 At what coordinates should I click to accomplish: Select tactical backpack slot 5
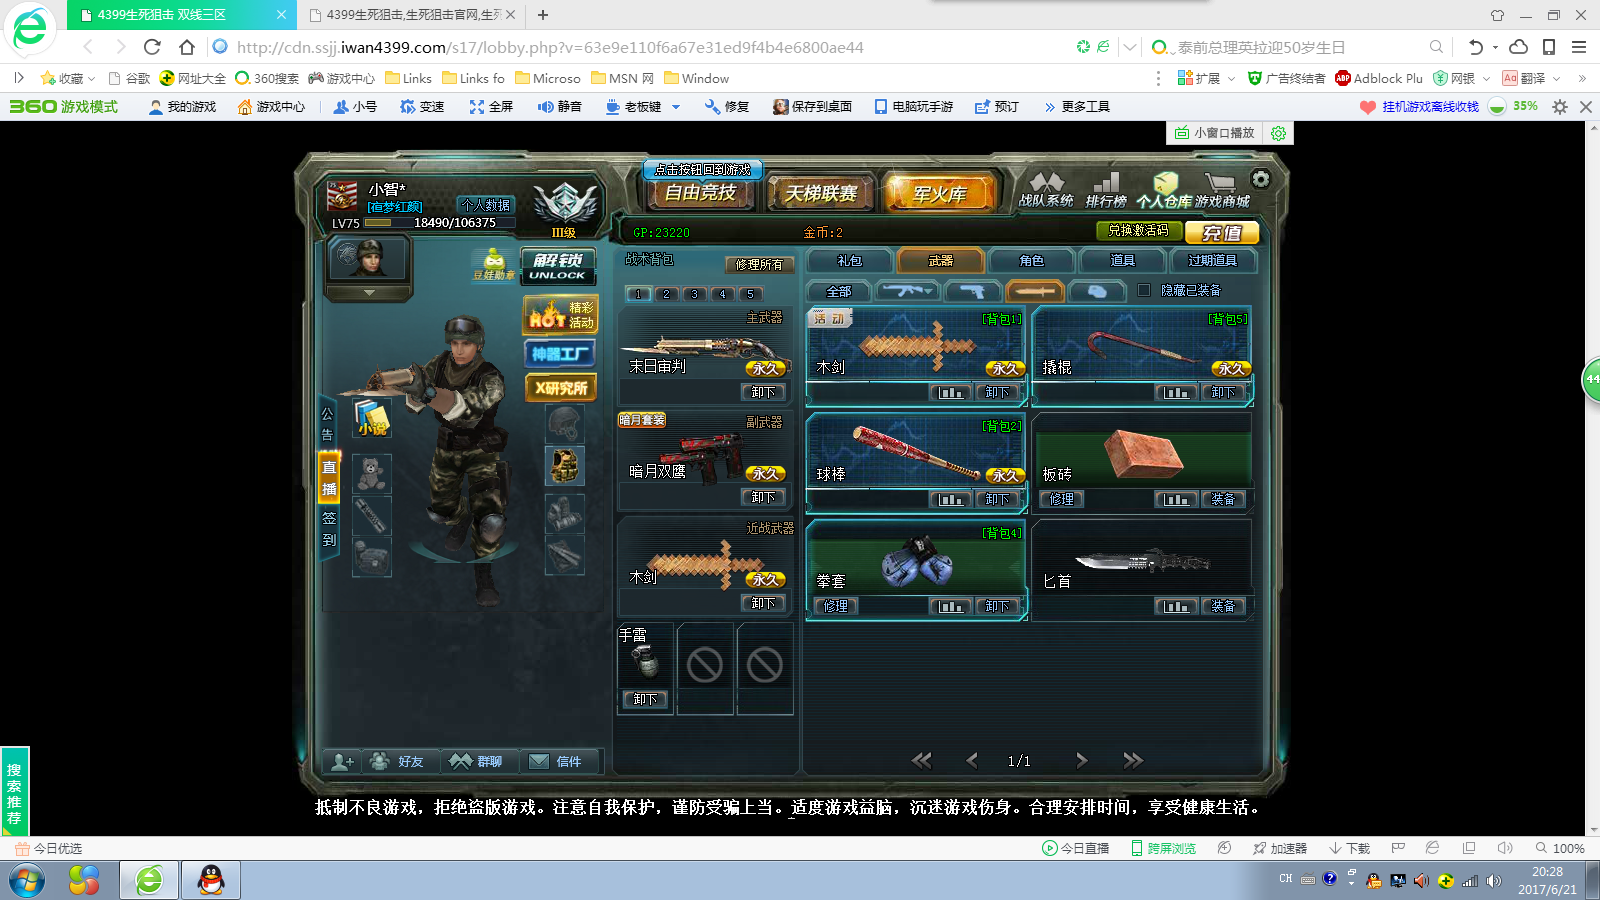[751, 294]
